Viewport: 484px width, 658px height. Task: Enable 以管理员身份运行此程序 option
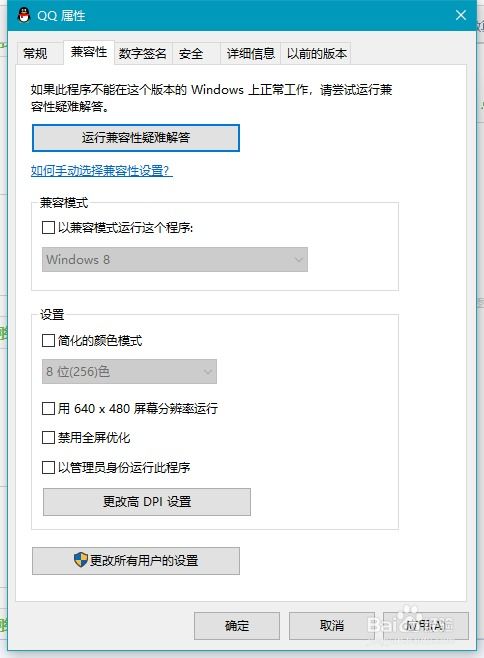(48, 467)
